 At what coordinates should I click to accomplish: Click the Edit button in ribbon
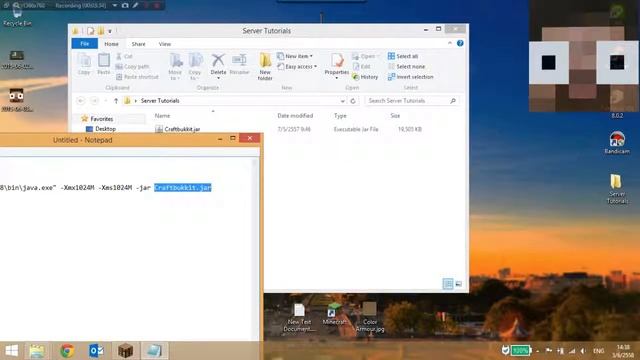[x=361, y=67]
